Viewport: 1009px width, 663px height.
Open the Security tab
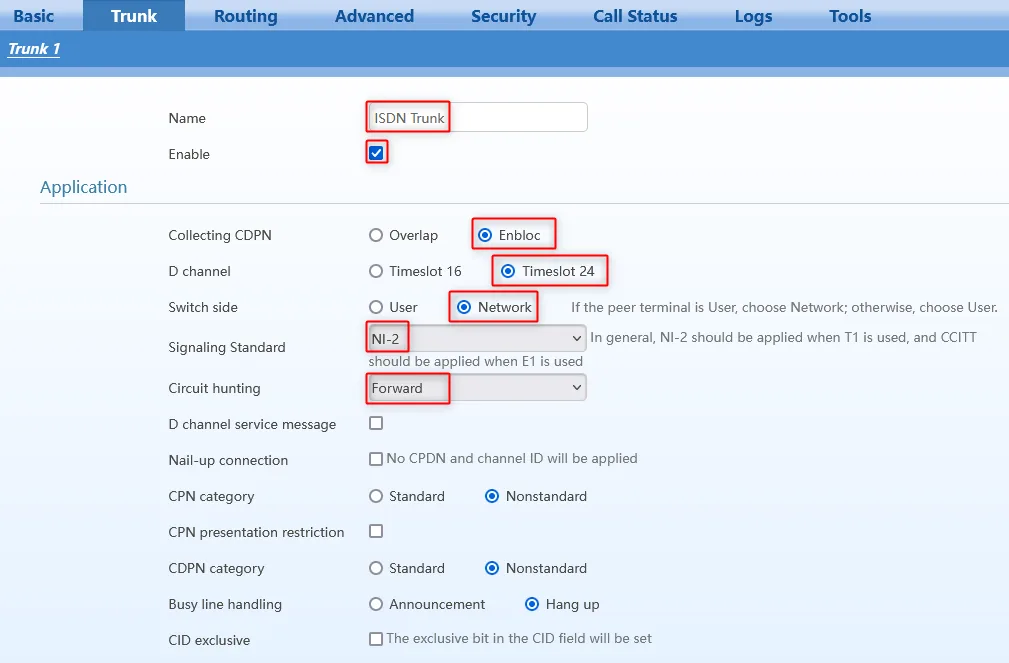503,16
